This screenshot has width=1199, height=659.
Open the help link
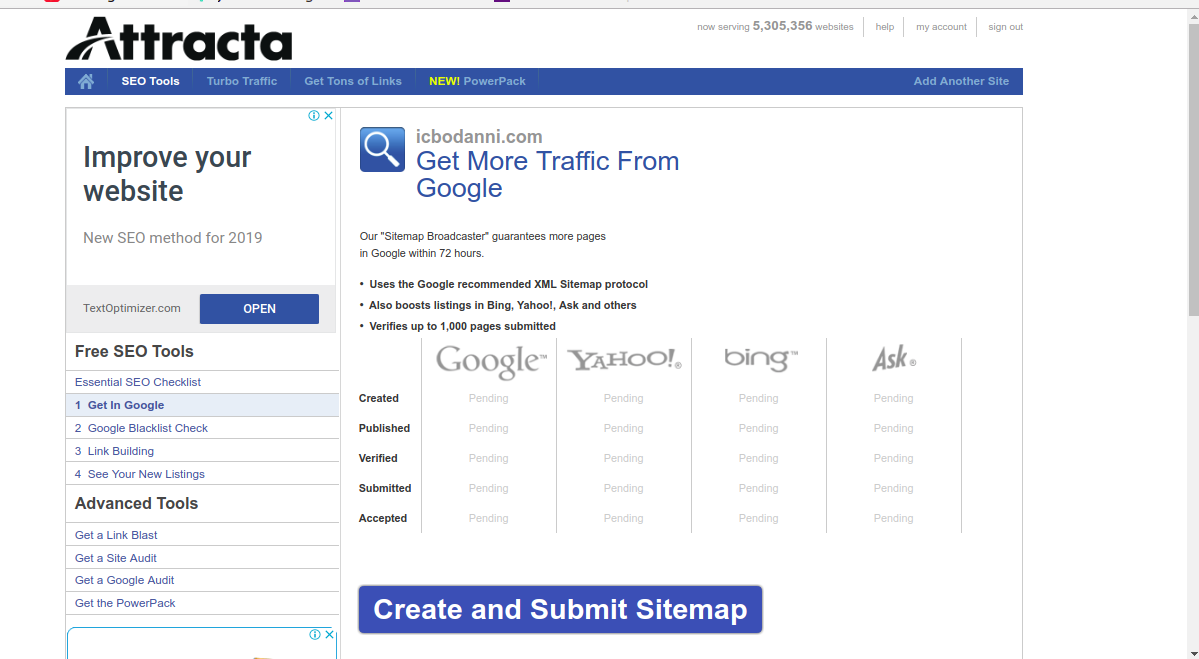885,27
